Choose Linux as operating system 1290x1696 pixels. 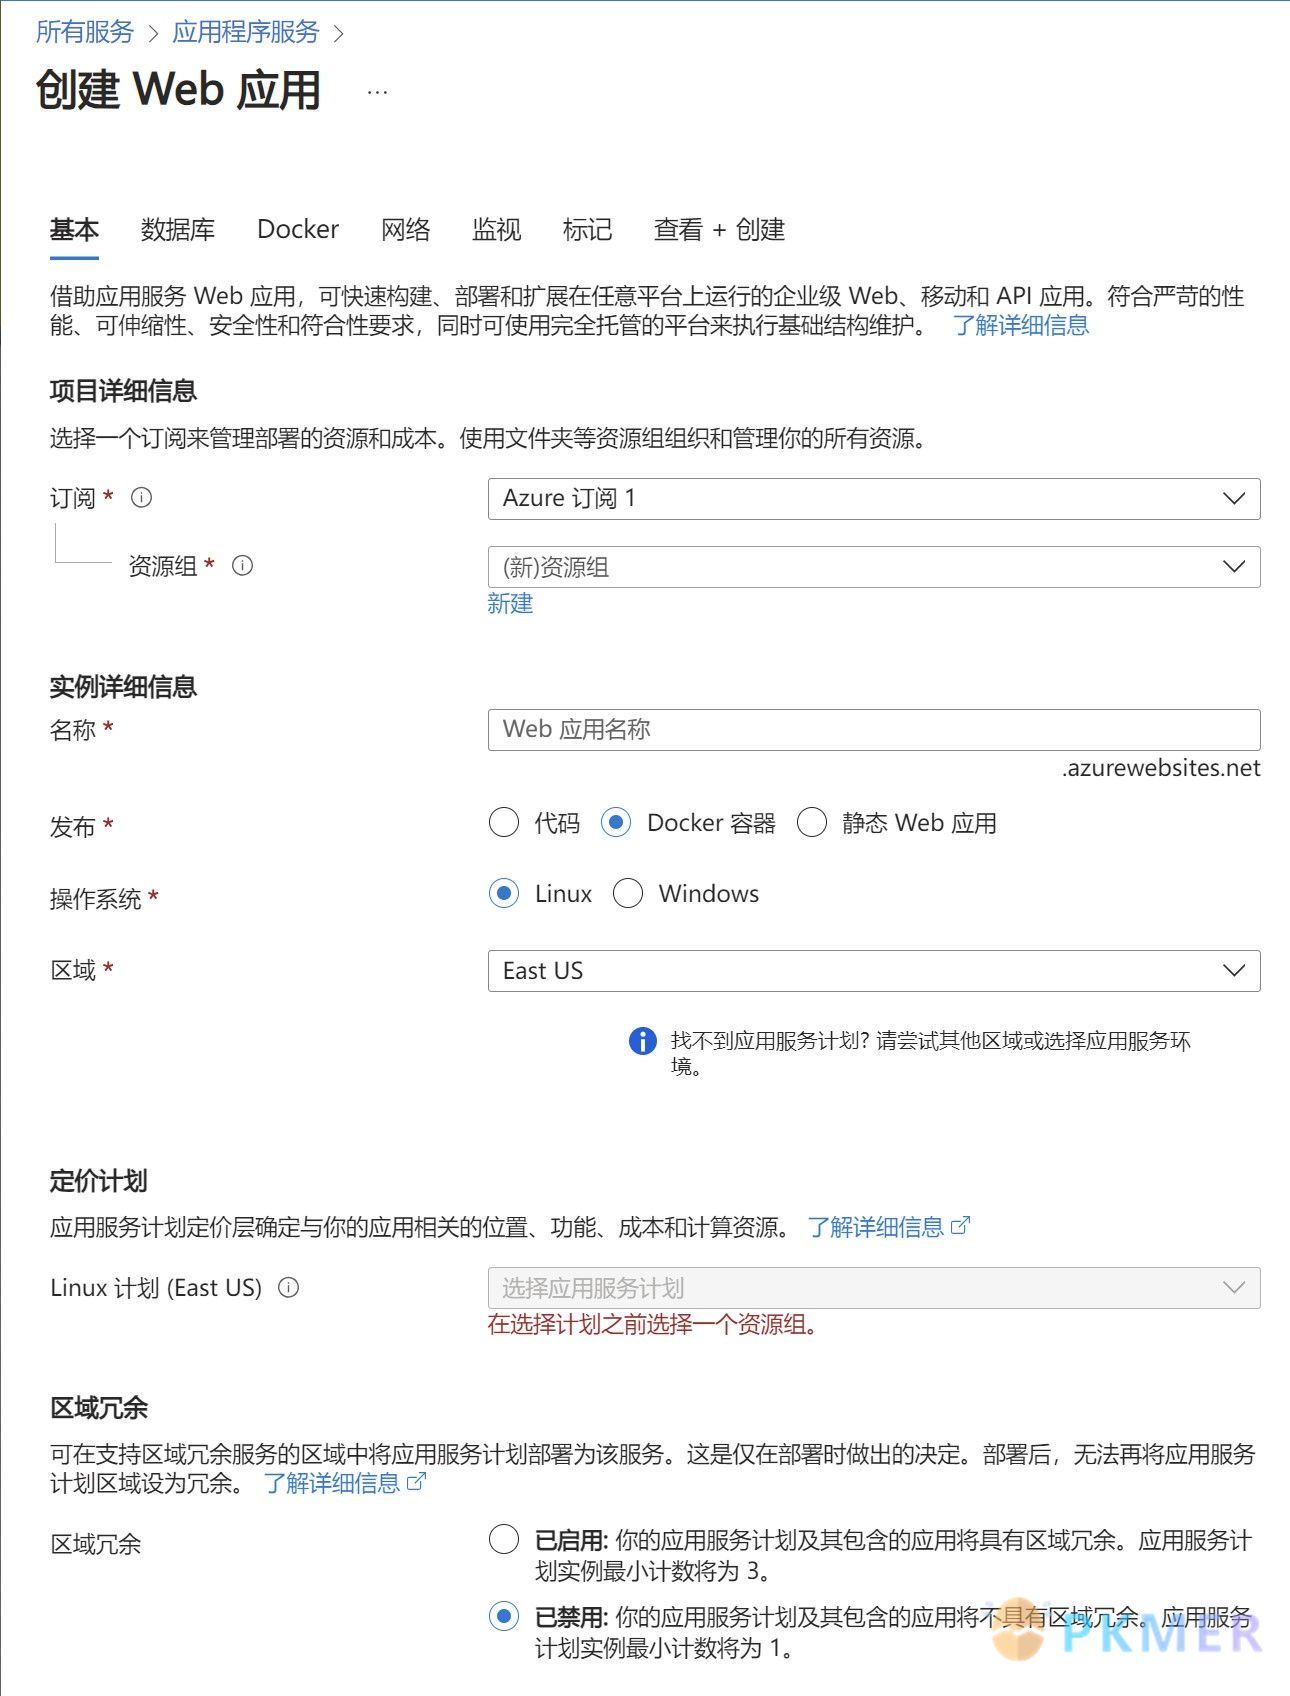pos(504,893)
